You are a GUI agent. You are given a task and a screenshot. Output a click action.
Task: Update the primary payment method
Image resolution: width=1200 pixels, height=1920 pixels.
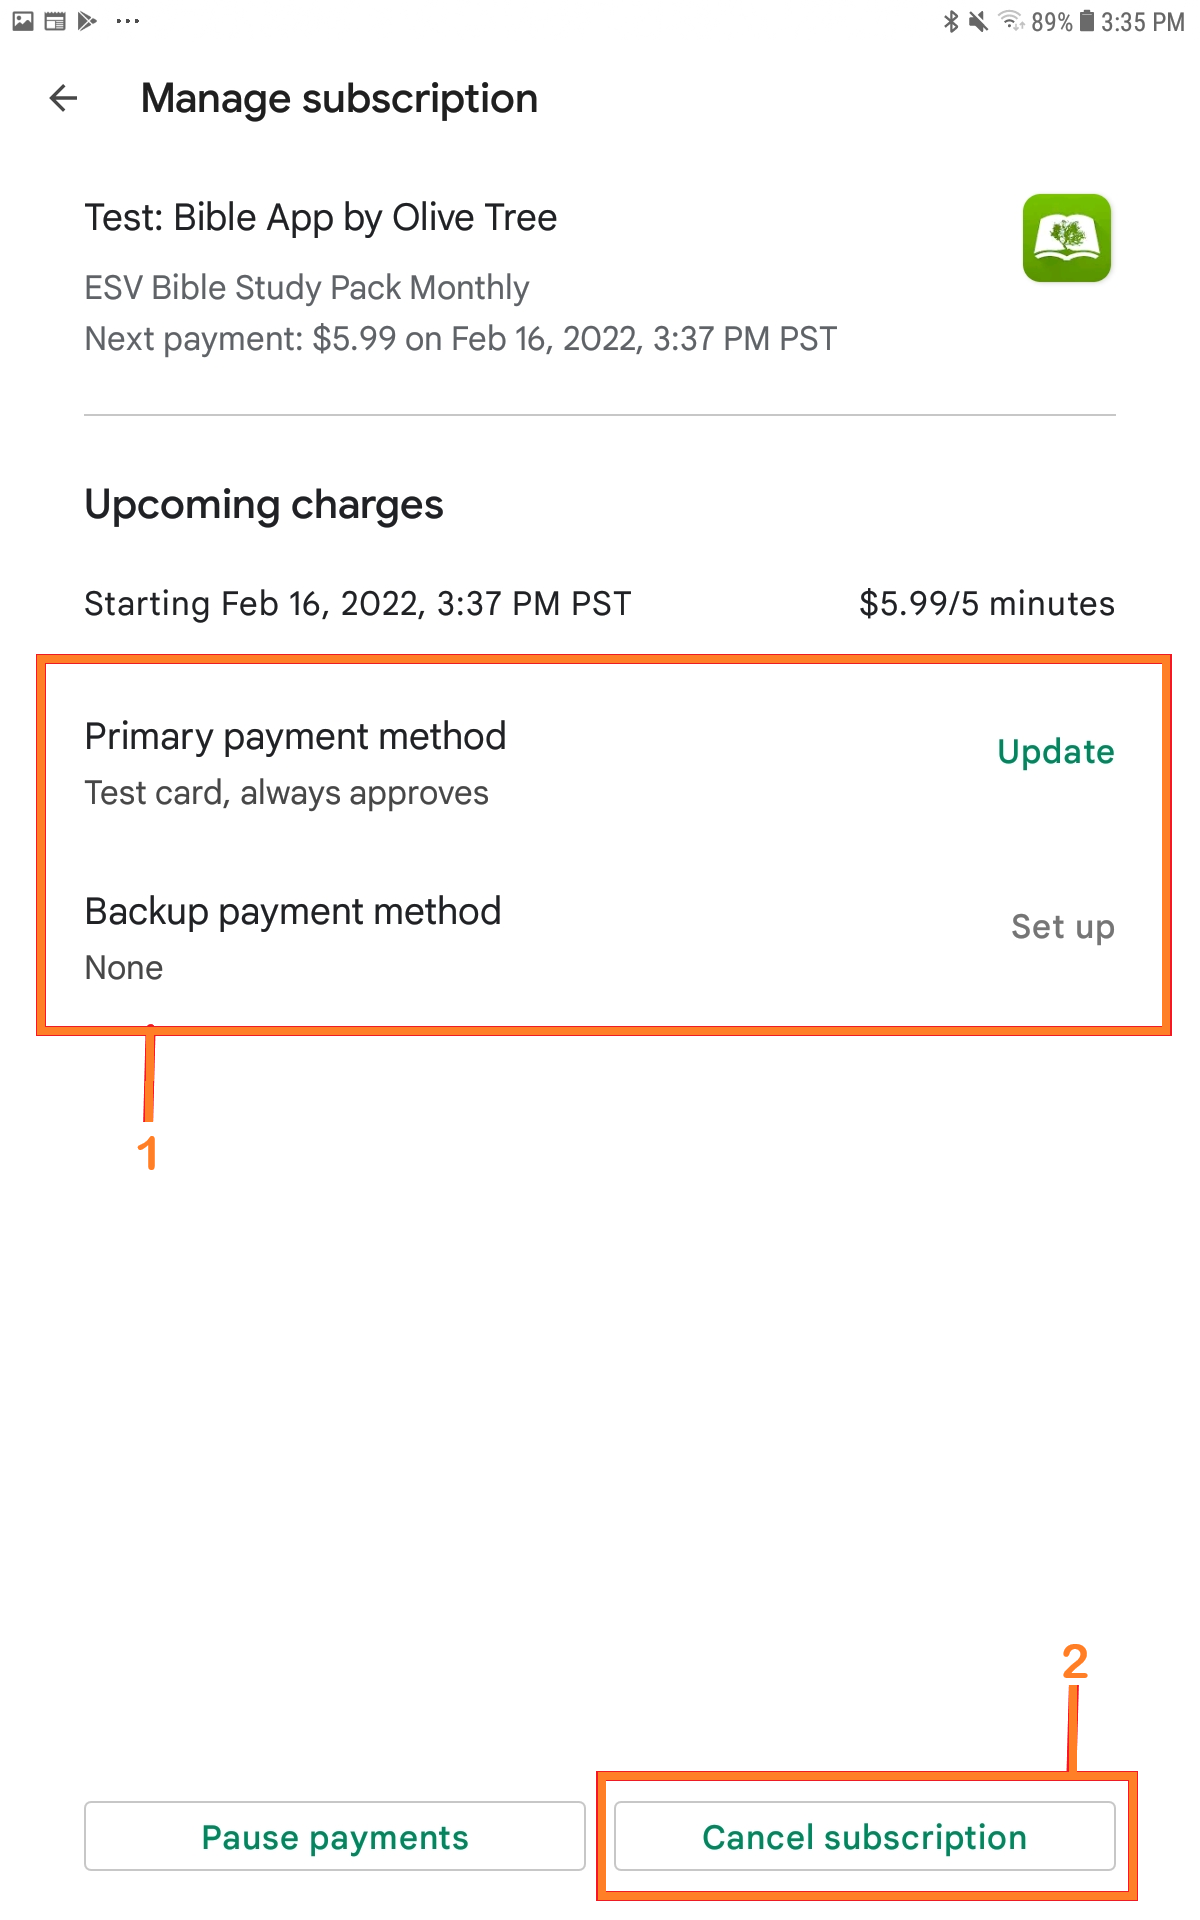coord(1055,752)
